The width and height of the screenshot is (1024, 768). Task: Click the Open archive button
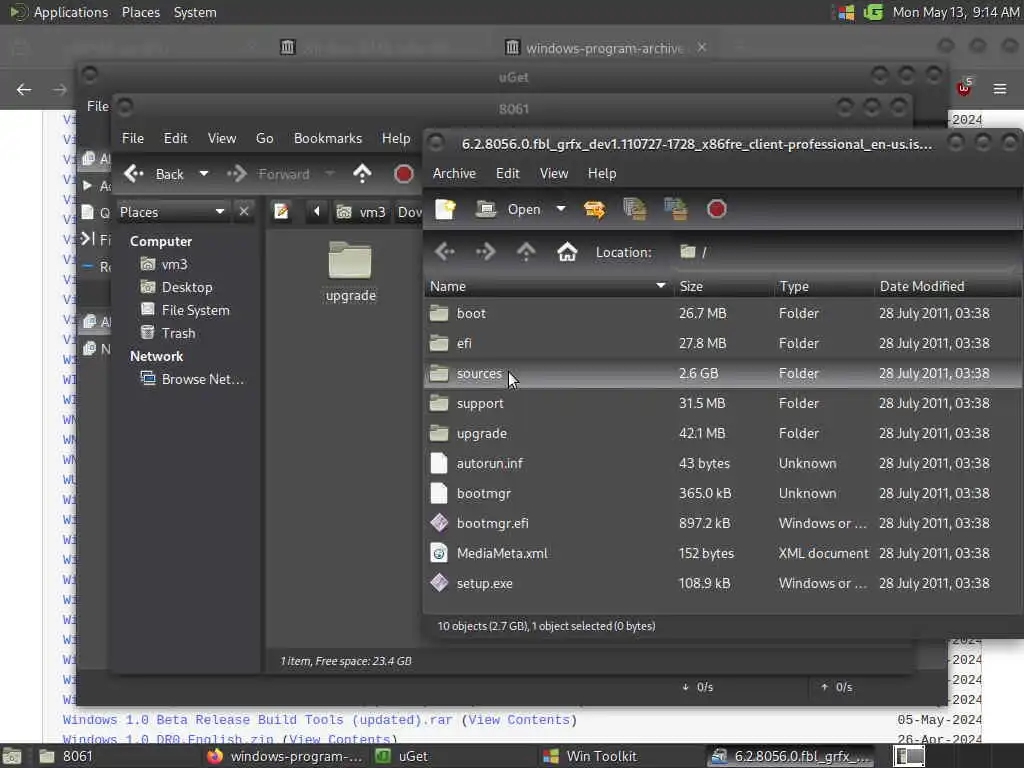coord(509,209)
